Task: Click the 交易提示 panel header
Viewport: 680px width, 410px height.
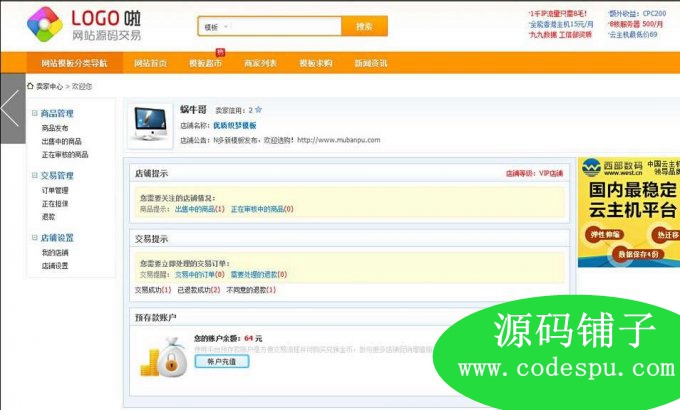Action: [x=350, y=239]
